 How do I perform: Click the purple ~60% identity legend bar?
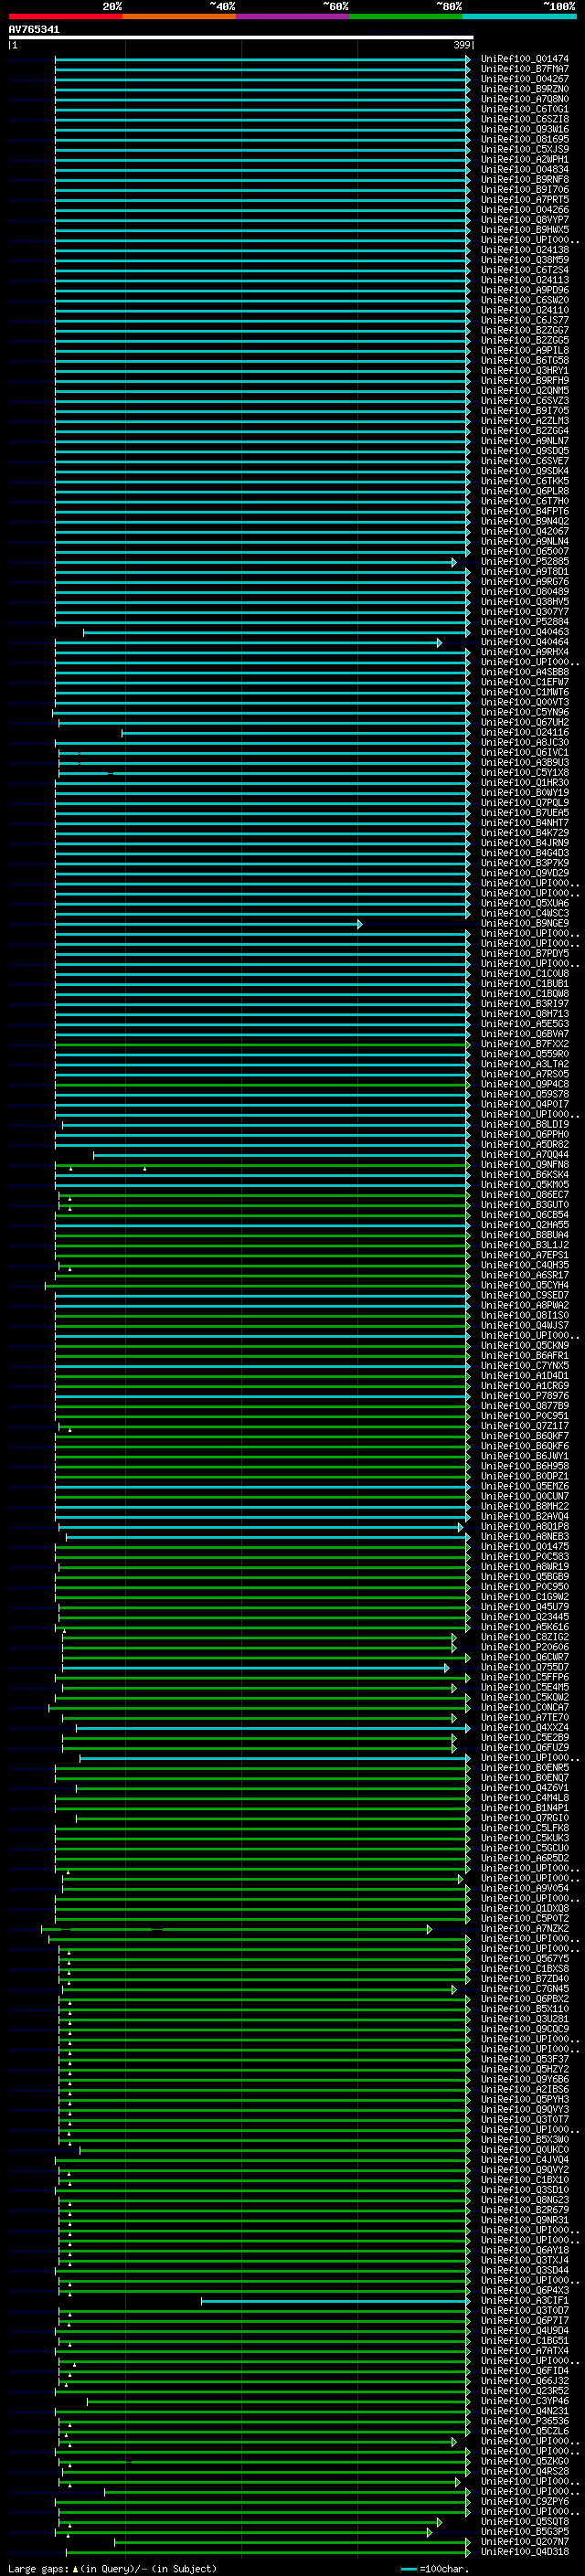(x=293, y=16)
